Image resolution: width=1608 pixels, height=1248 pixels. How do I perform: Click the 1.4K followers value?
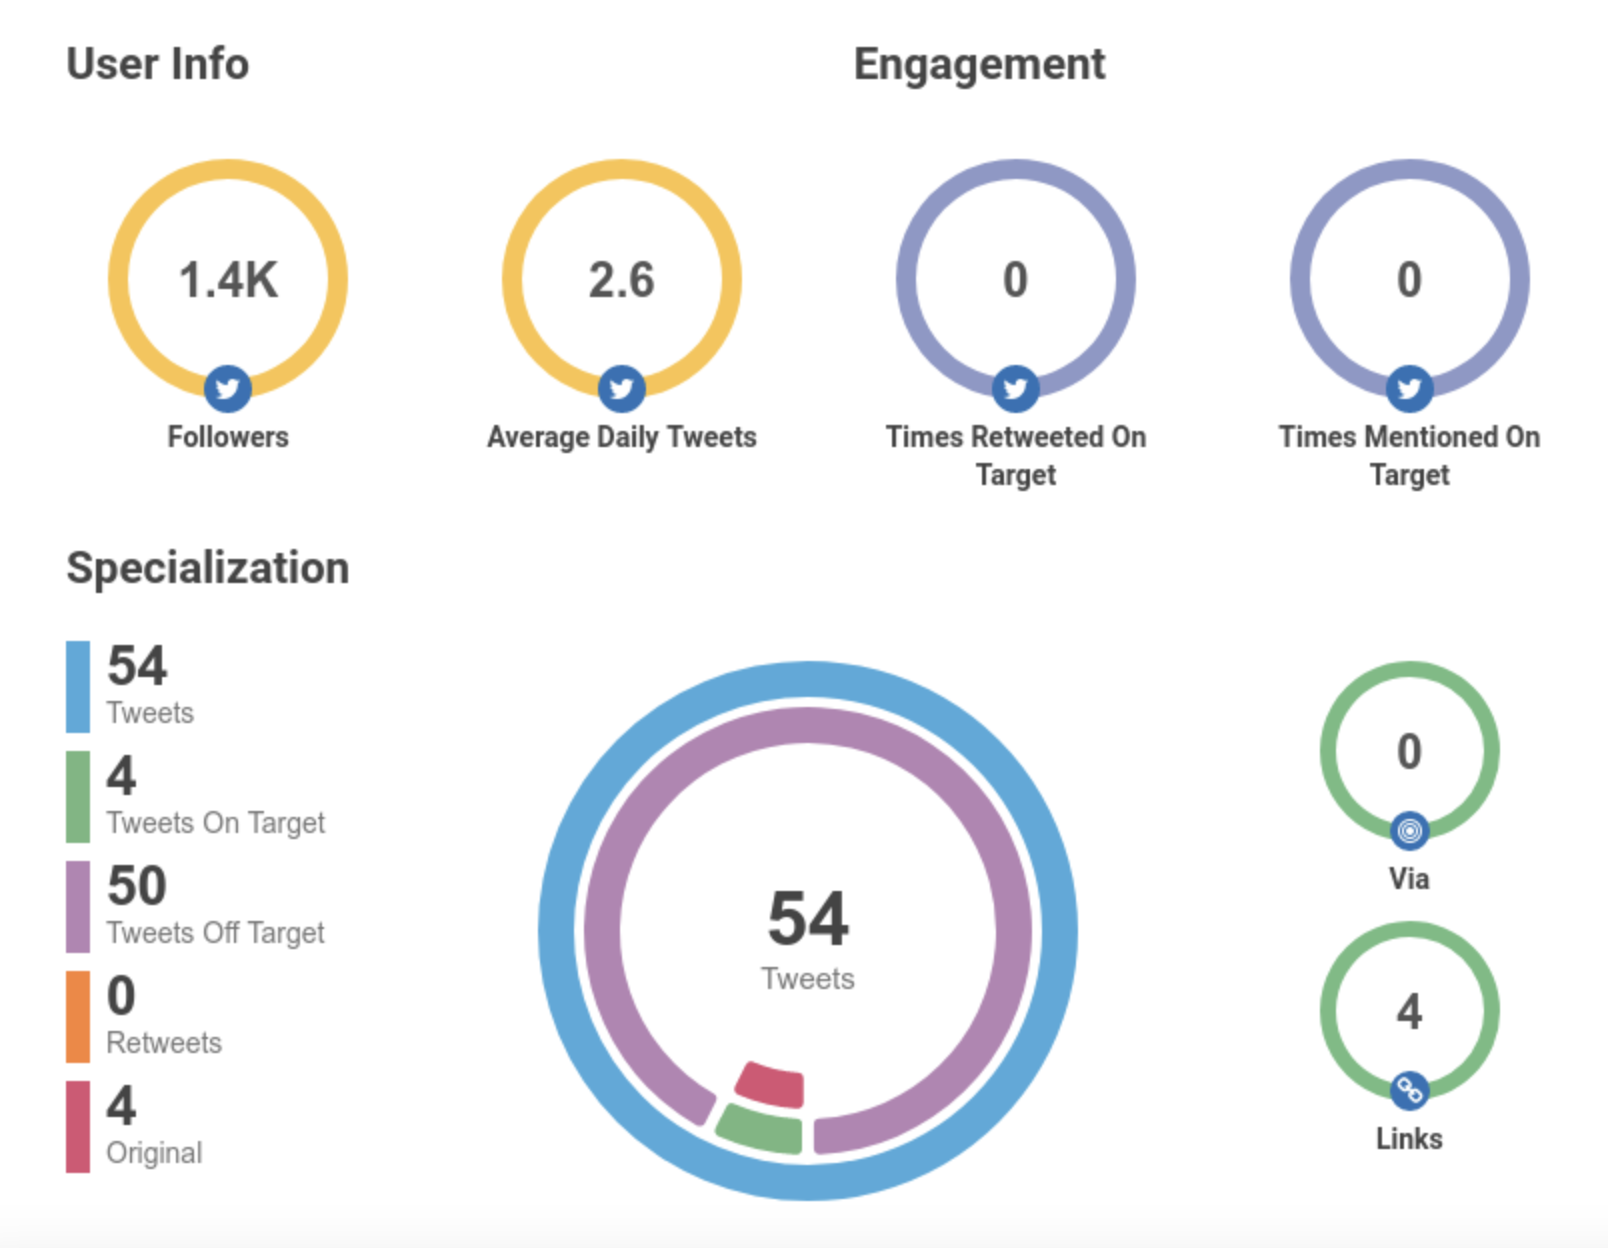point(228,280)
